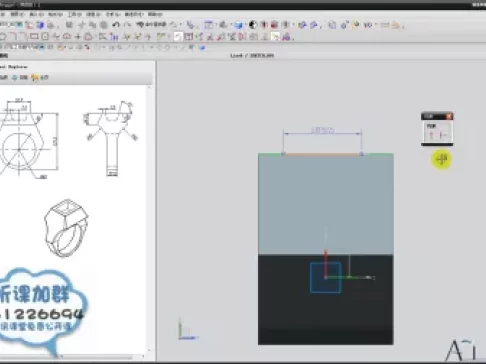Click the blue cube view orientation icon
Viewport: 486px width, 364px height.
(x=238, y=25)
